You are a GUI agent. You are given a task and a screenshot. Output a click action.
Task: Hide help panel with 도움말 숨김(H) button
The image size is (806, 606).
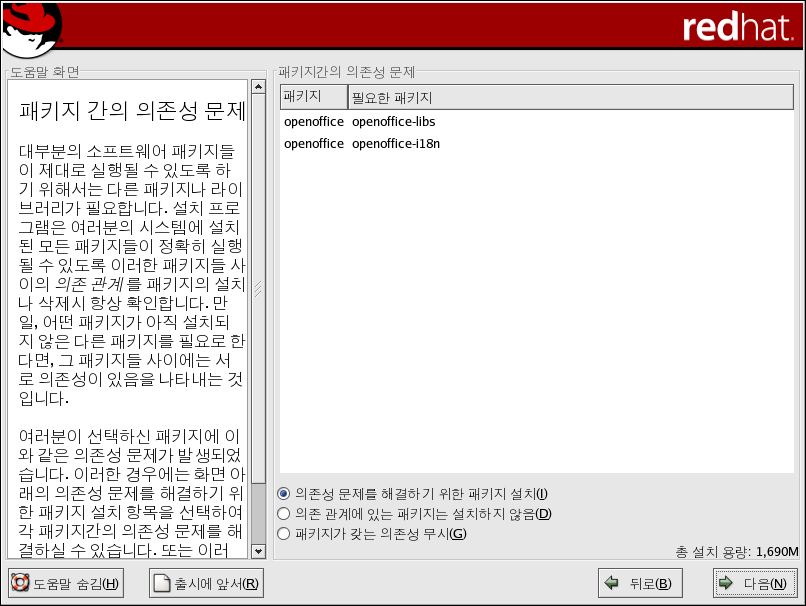[65, 584]
